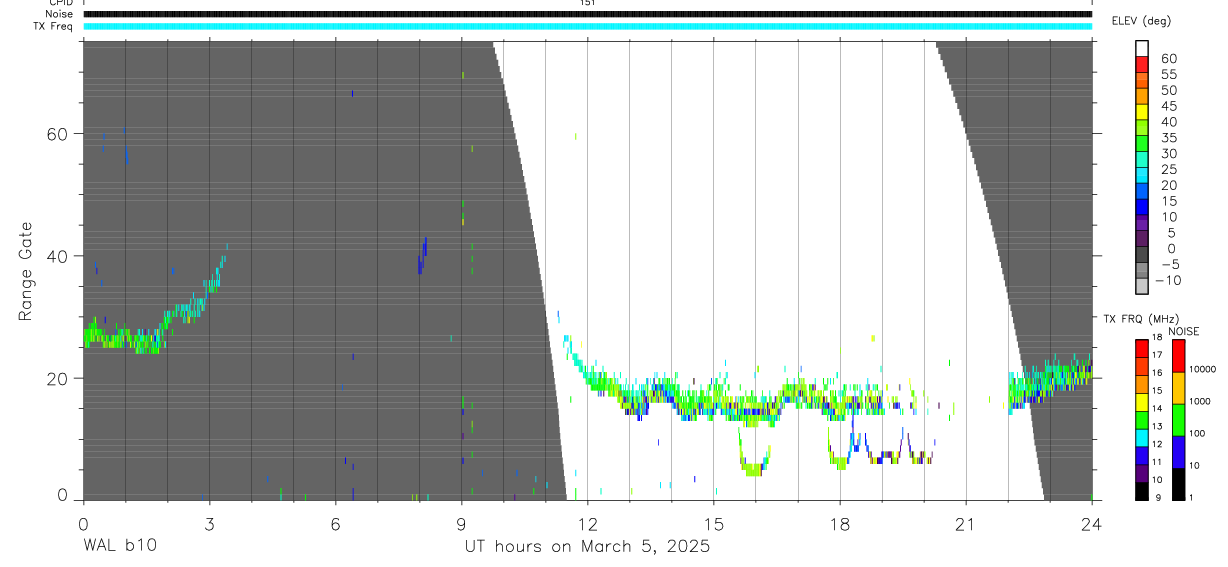Click the '21' tick on the UT hours axis
The width and height of the screenshot is (1228, 567).
coord(965,523)
